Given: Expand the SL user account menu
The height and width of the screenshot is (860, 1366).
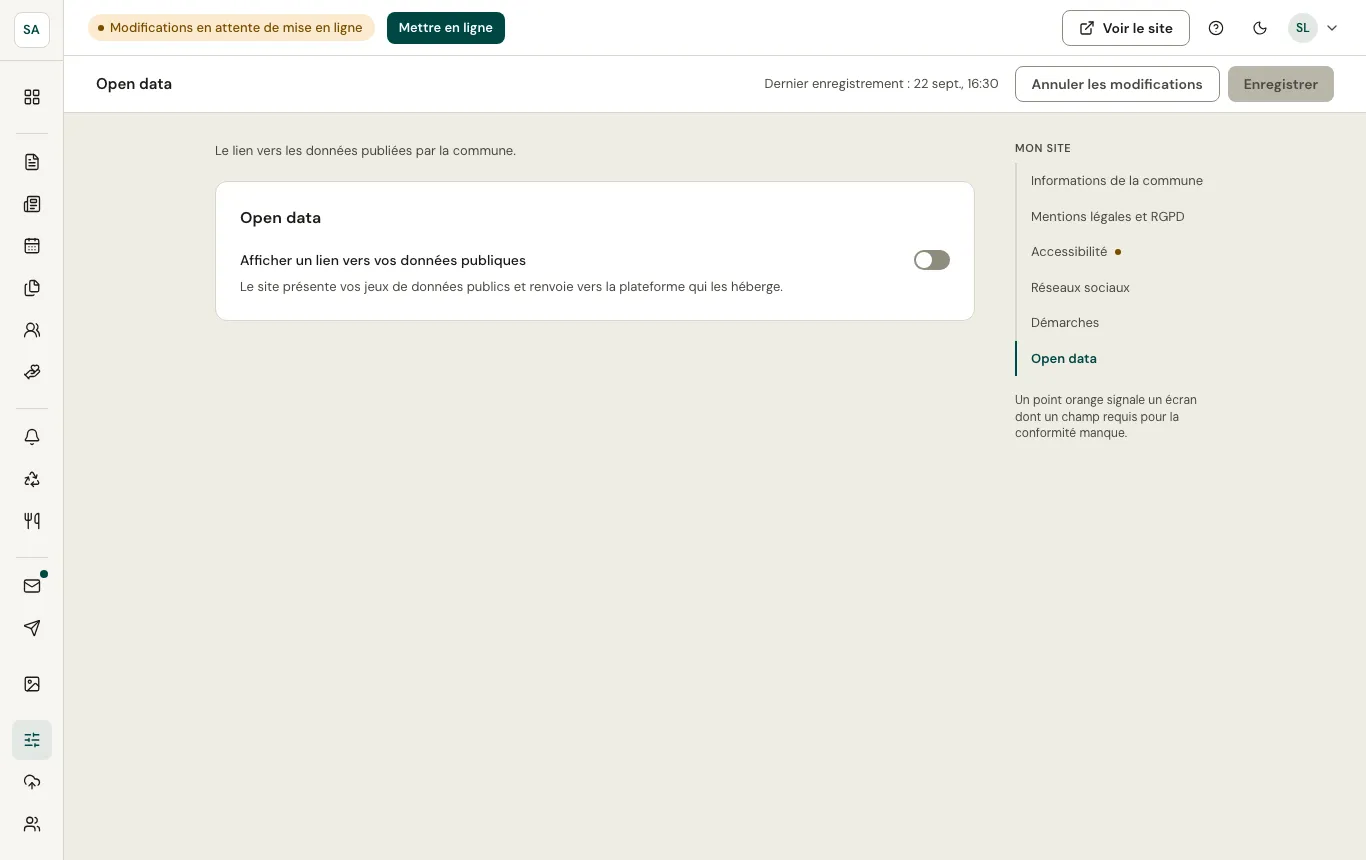Looking at the screenshot, I should [1313, 28].
